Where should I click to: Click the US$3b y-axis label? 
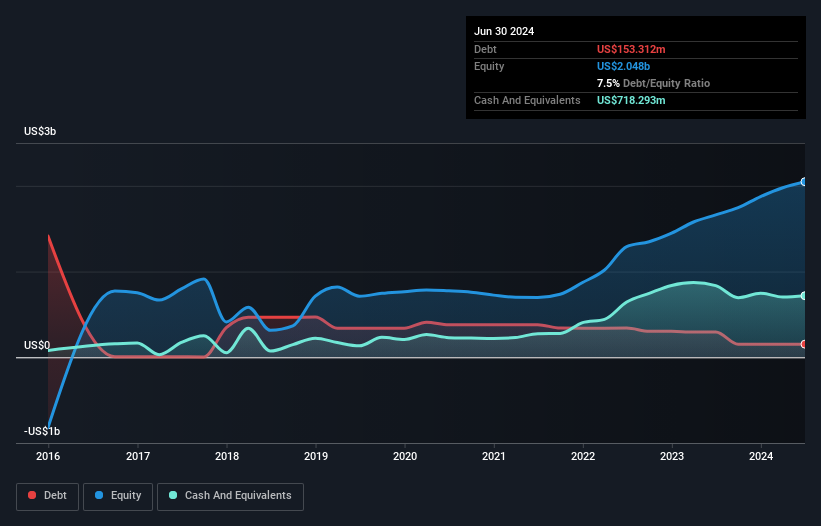pyautogui.click(x=40, y=132)
